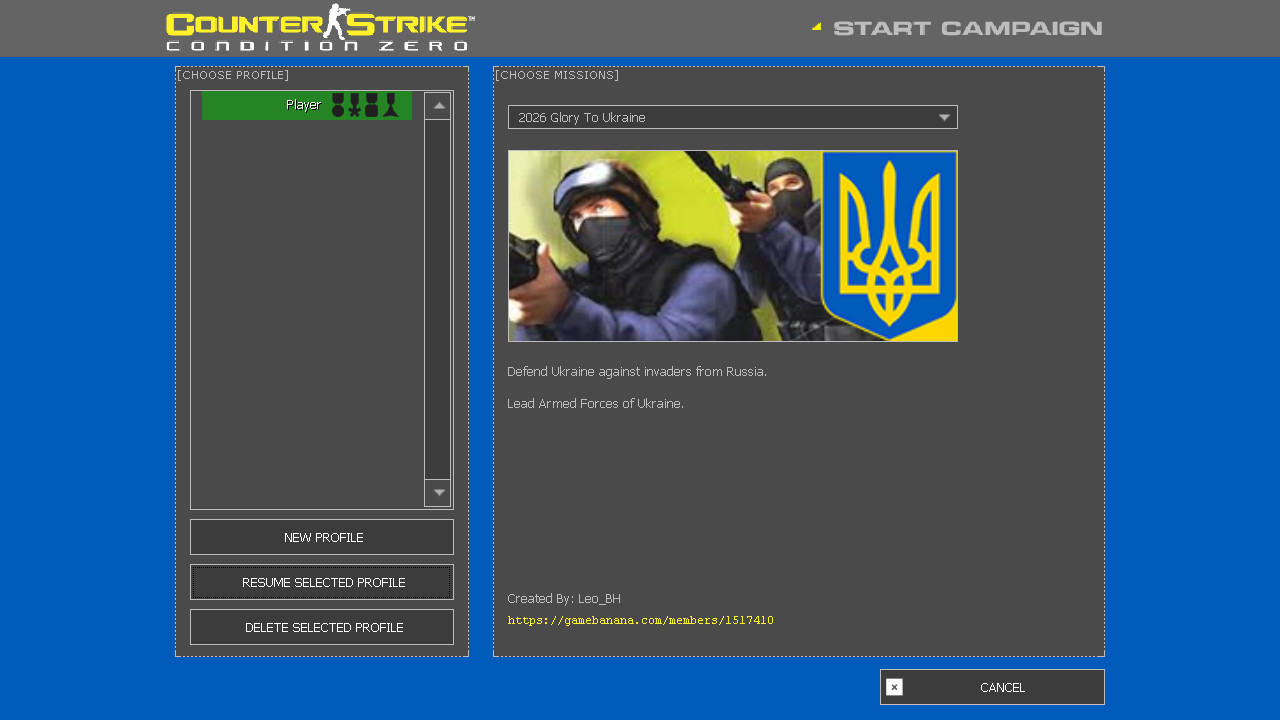1280x720 pixels.
Task: Click the profile list scroll down arrow
Action: tap(438, 493)
